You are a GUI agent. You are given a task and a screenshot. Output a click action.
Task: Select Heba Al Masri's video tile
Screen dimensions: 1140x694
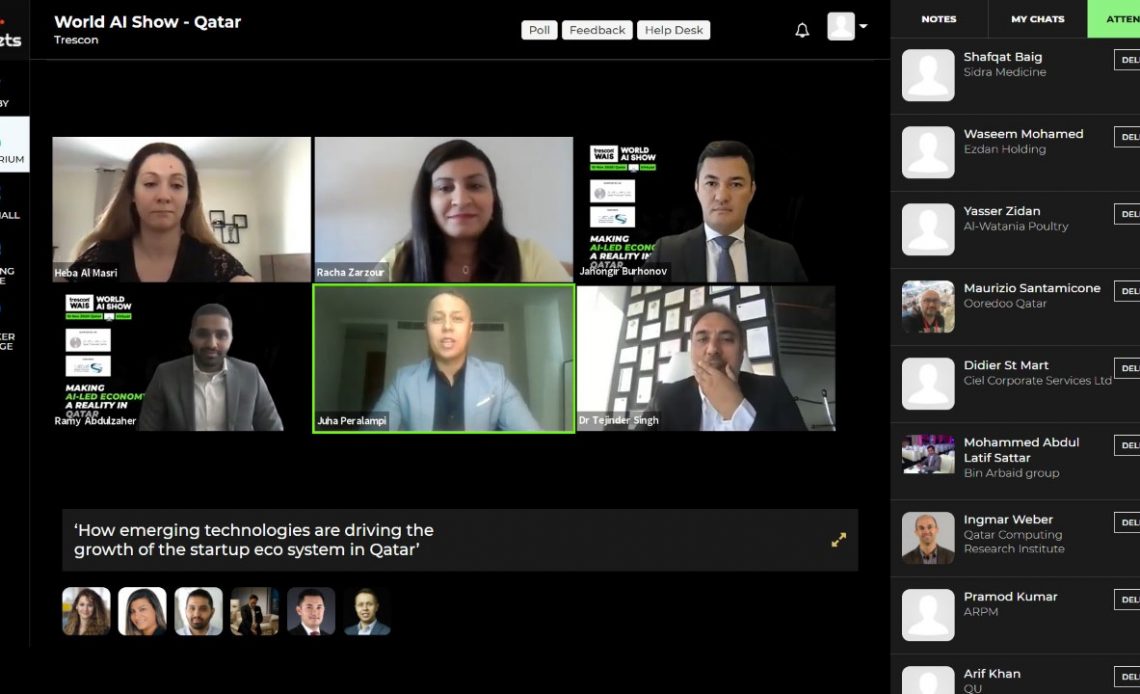pyautogui.click(x=181, y=209)
